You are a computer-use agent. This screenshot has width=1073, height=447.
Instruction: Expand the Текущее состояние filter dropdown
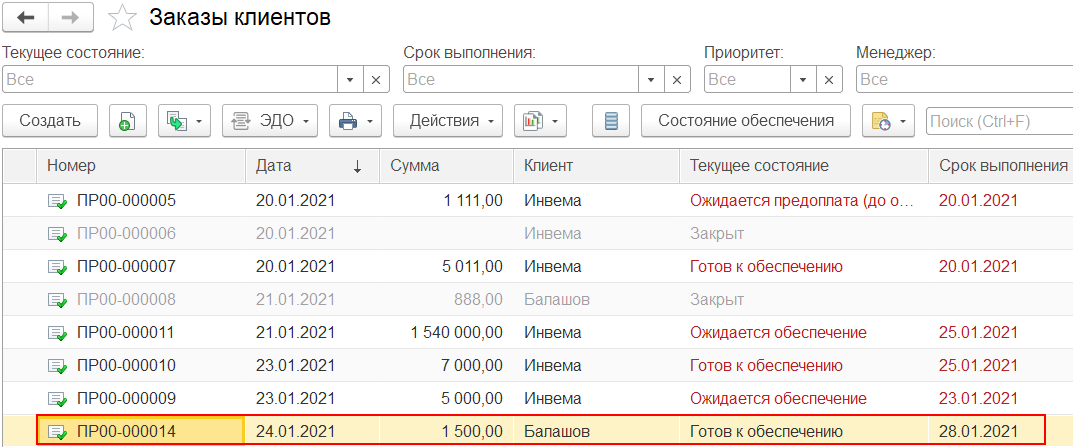(350, 79)
